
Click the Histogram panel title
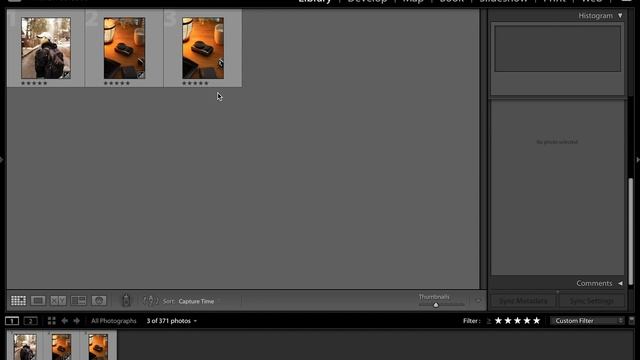tap(596, 16)
